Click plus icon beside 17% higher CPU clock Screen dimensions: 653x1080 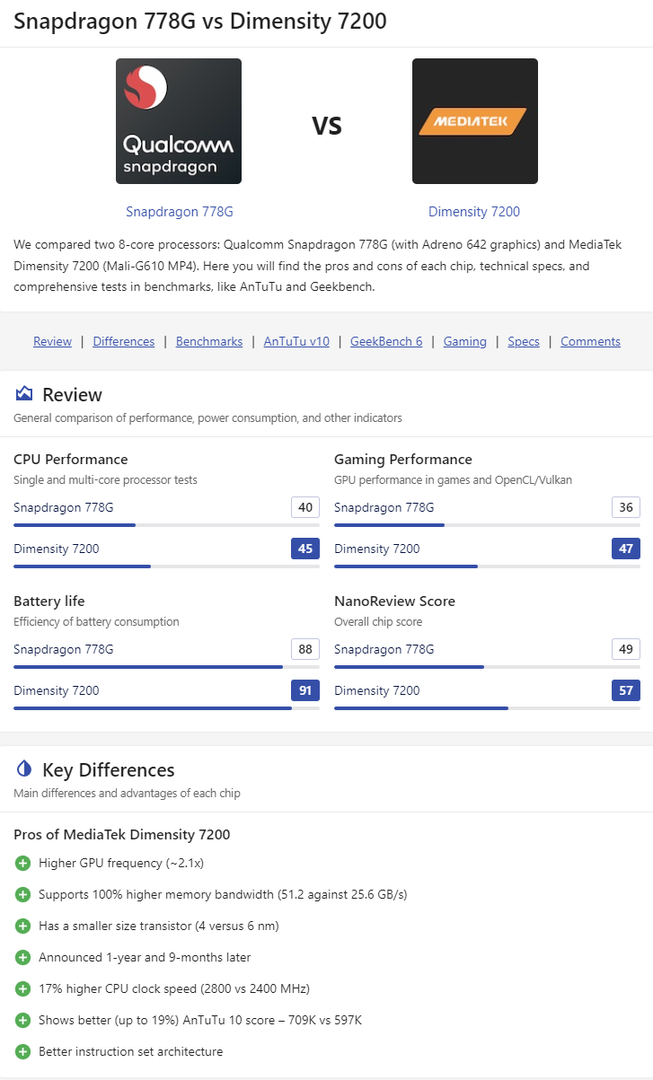[x=23, y=989]
